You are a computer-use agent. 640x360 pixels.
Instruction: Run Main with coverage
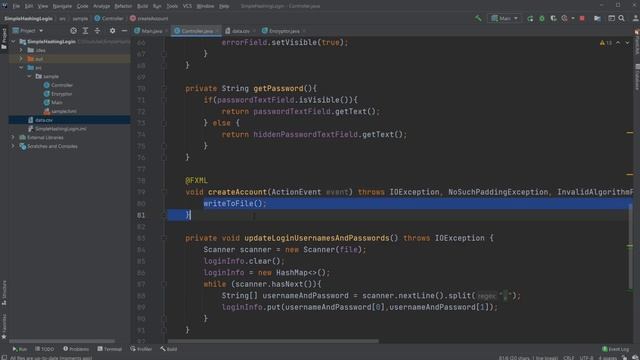(553, 18)
